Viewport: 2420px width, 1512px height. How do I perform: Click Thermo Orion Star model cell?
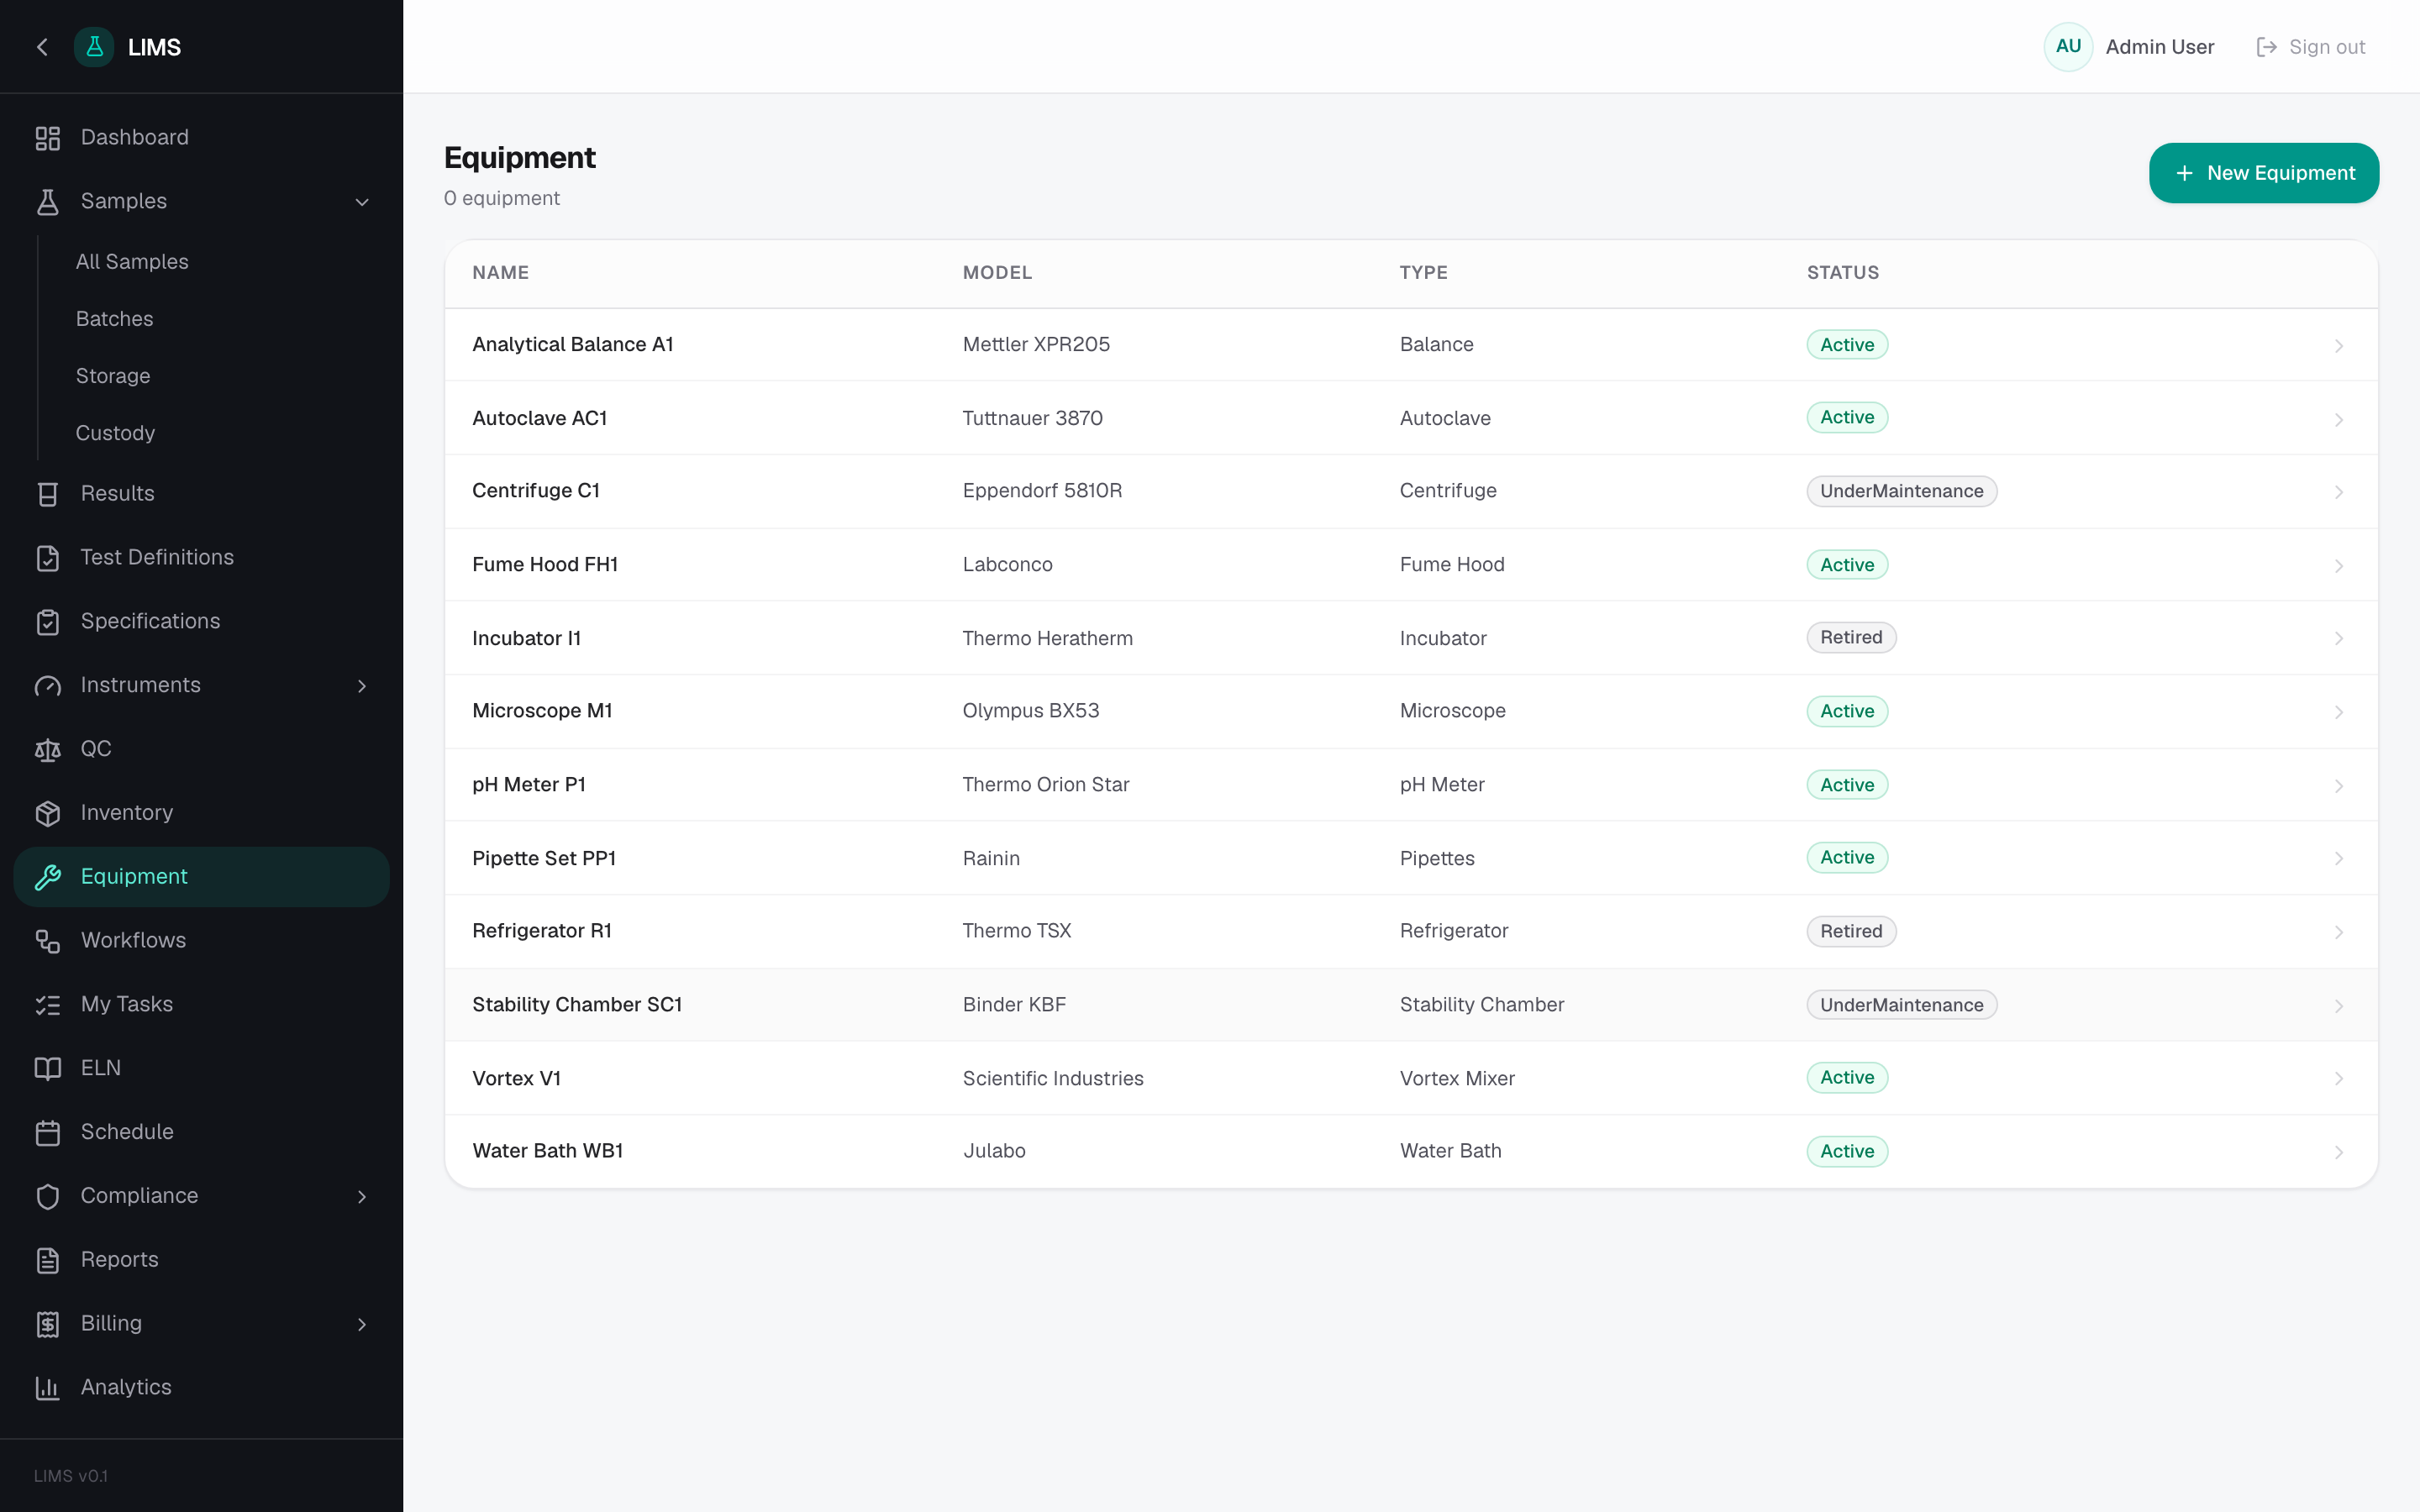click(x=1046, y=785)
